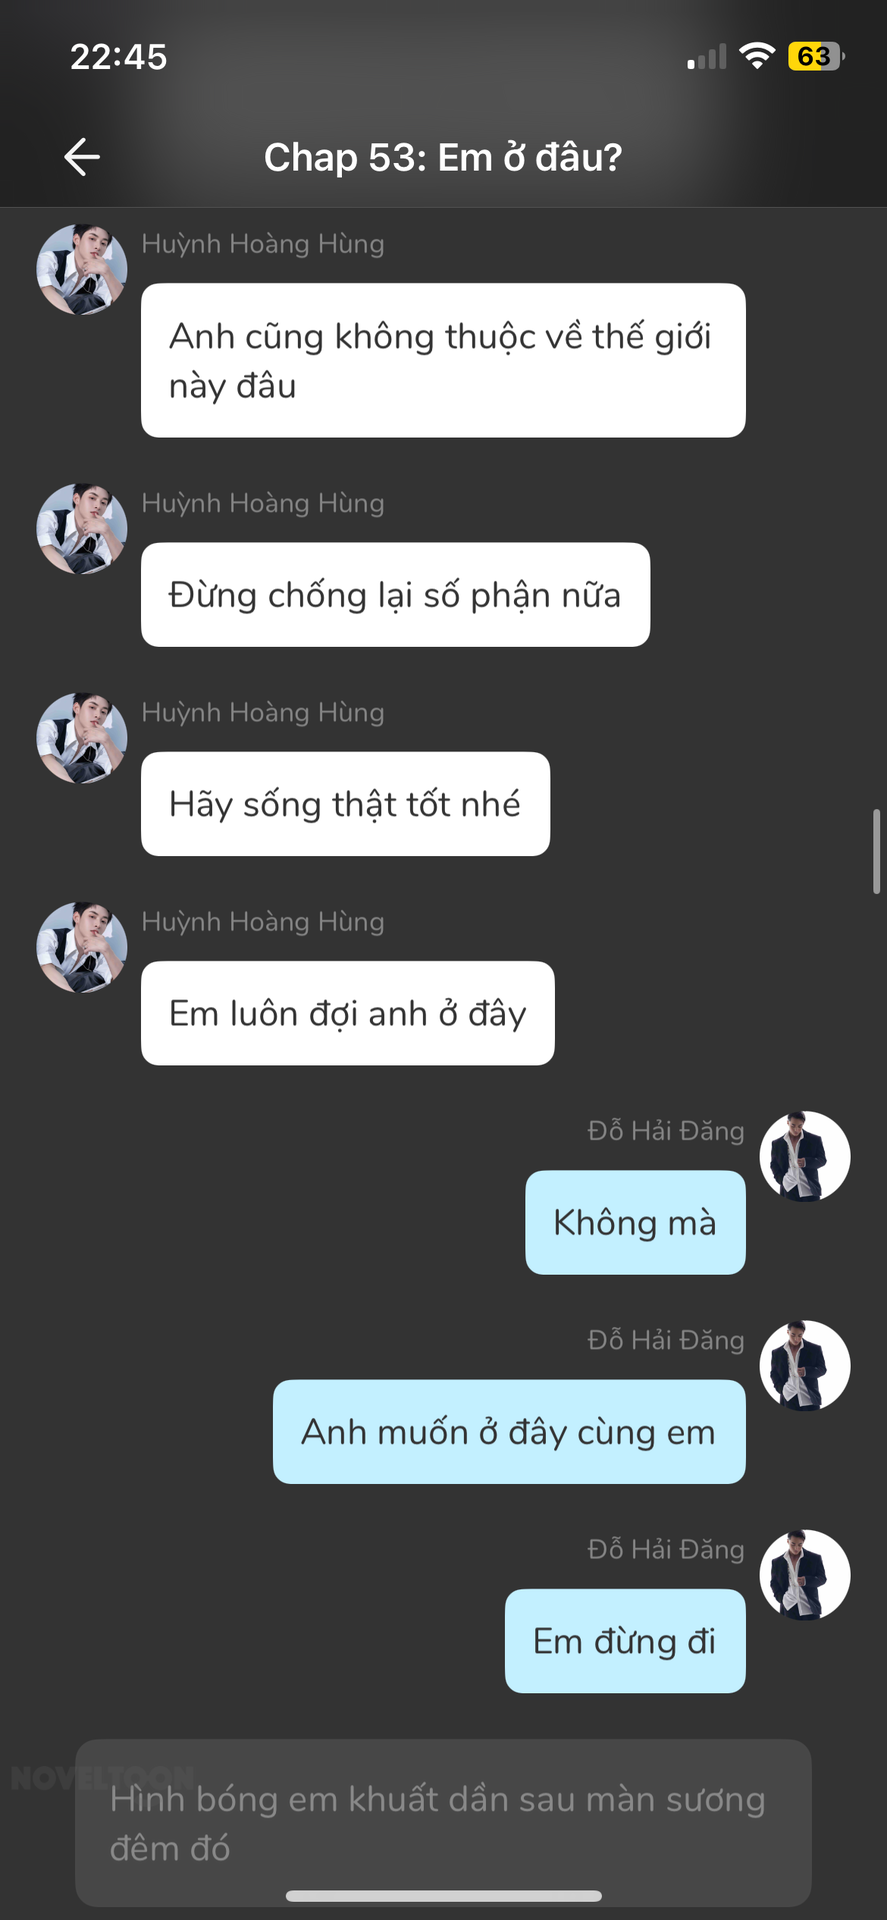Tap the "Anh muốn ở đây cùng em" bubble
Viewport: 887px width, 1920px height.
coord(509,1431)
